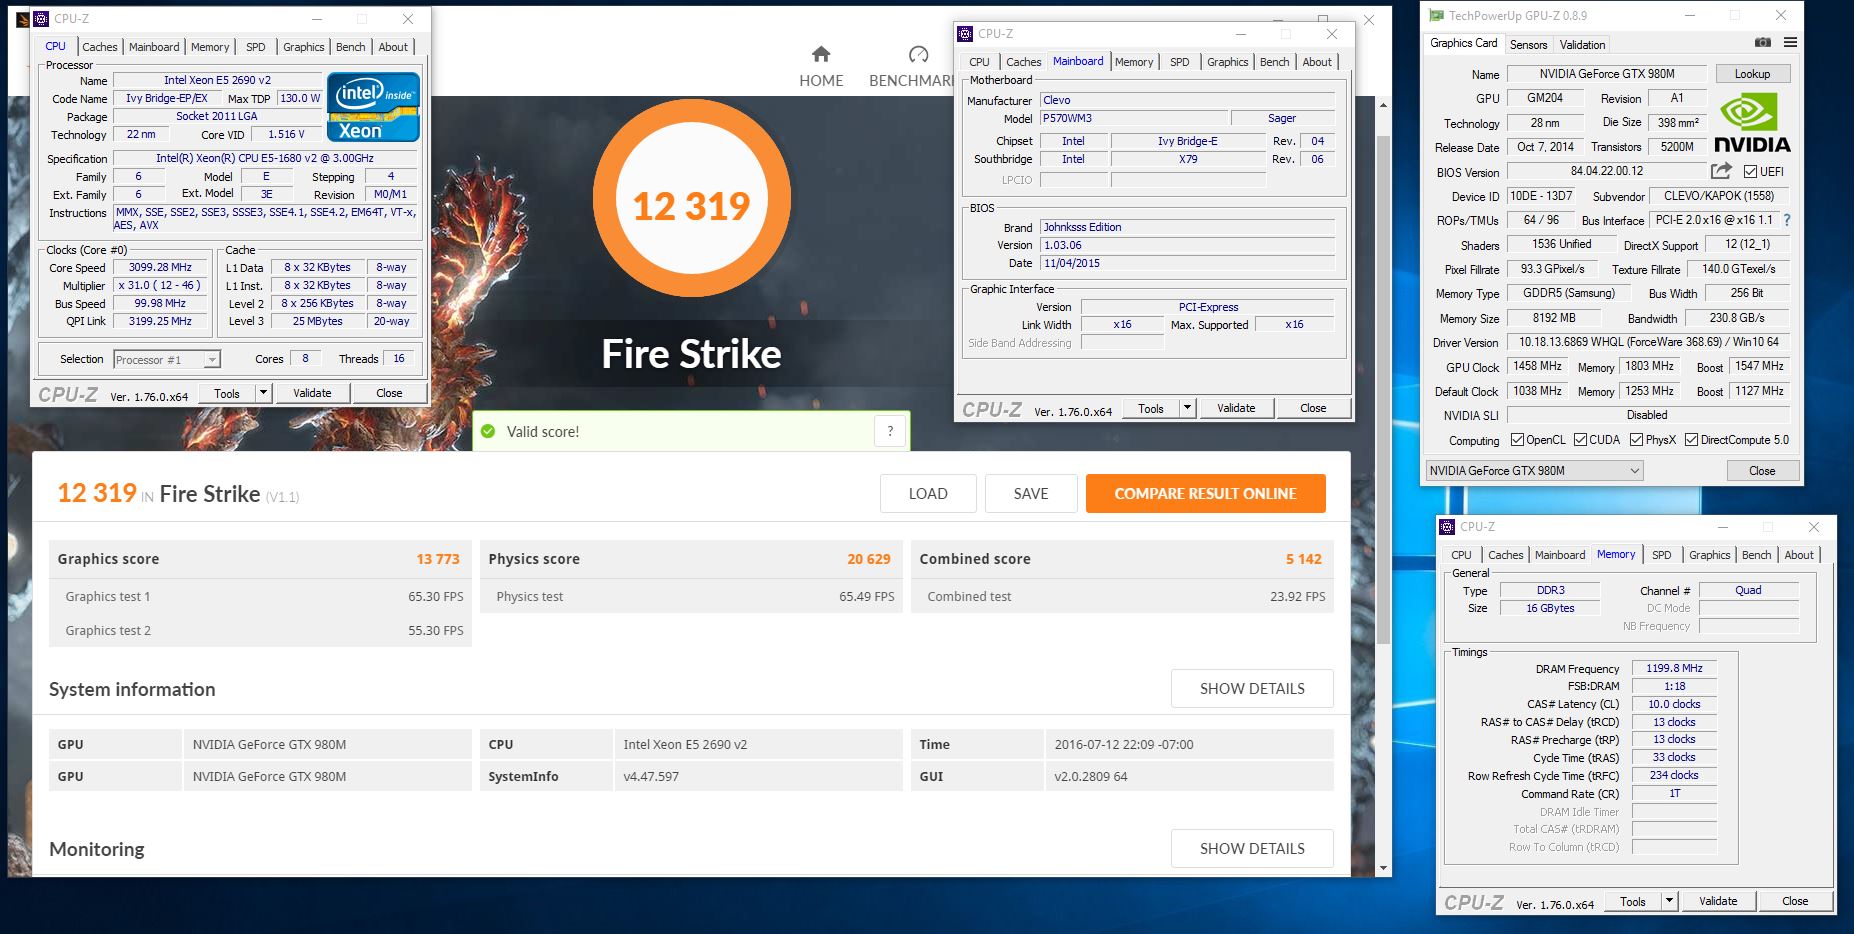Click the Memory Size 8192 MB field

(1554, 318)
